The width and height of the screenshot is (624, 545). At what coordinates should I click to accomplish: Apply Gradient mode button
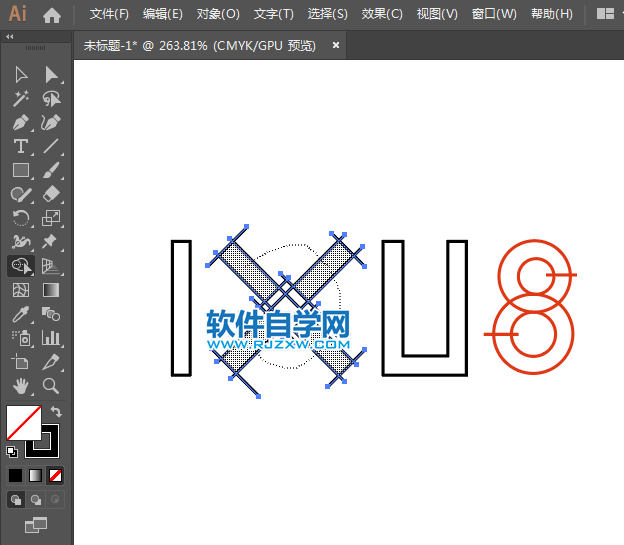tap(35, 475)
